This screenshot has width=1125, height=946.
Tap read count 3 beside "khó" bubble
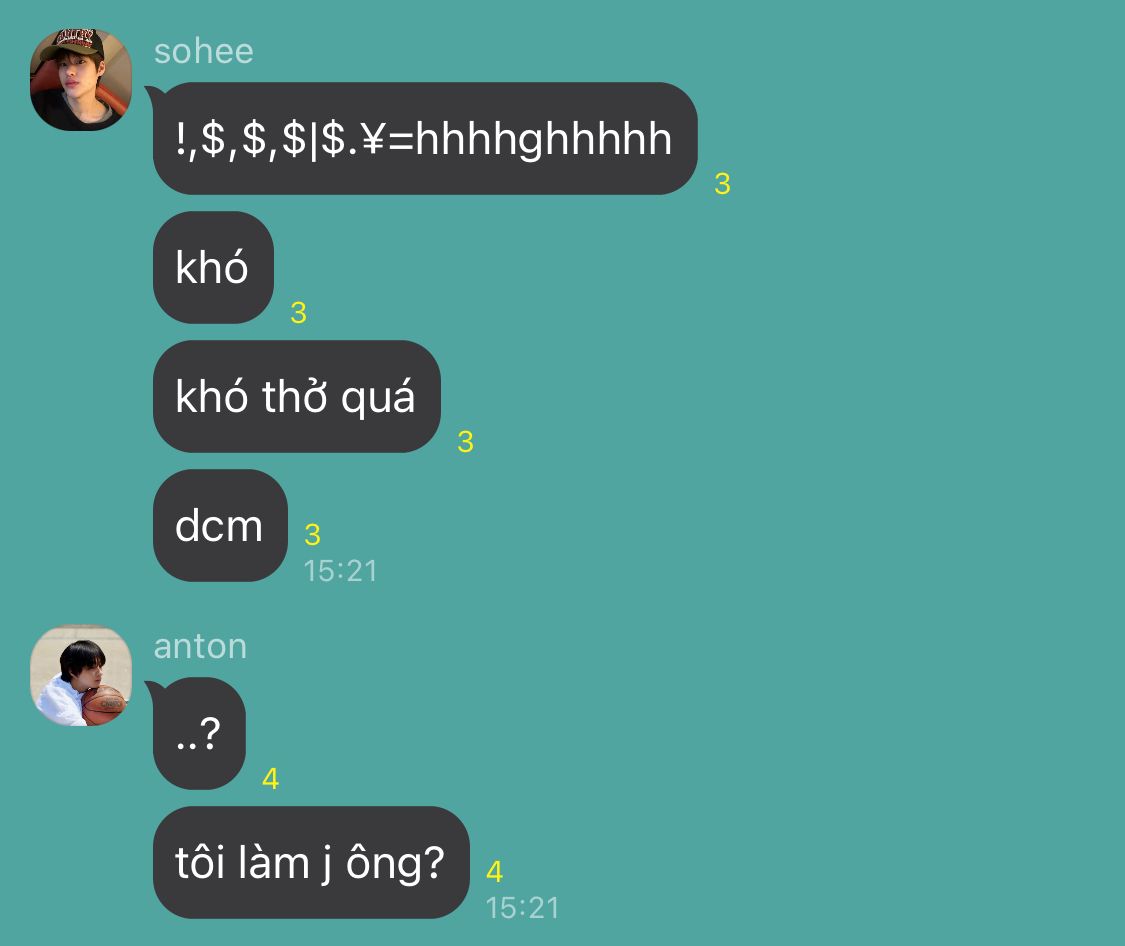[298, 313]
